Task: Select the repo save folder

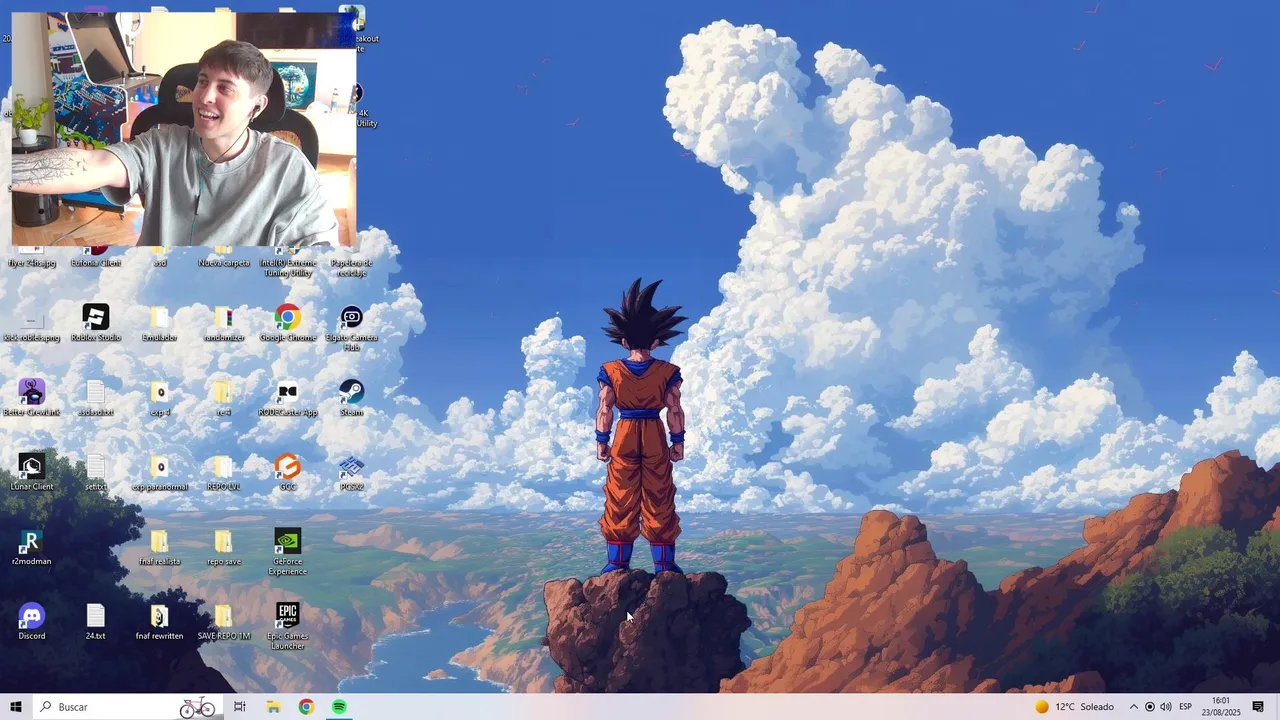Action: click(224, 547)
